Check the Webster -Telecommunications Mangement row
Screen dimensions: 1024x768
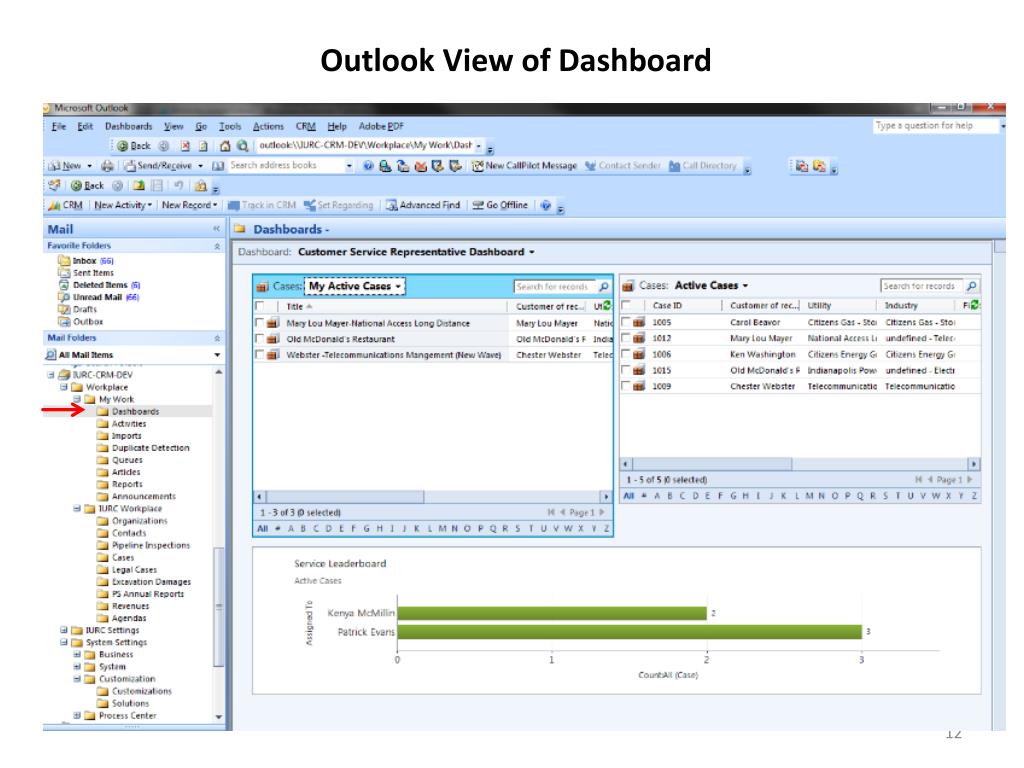(259, 355)
